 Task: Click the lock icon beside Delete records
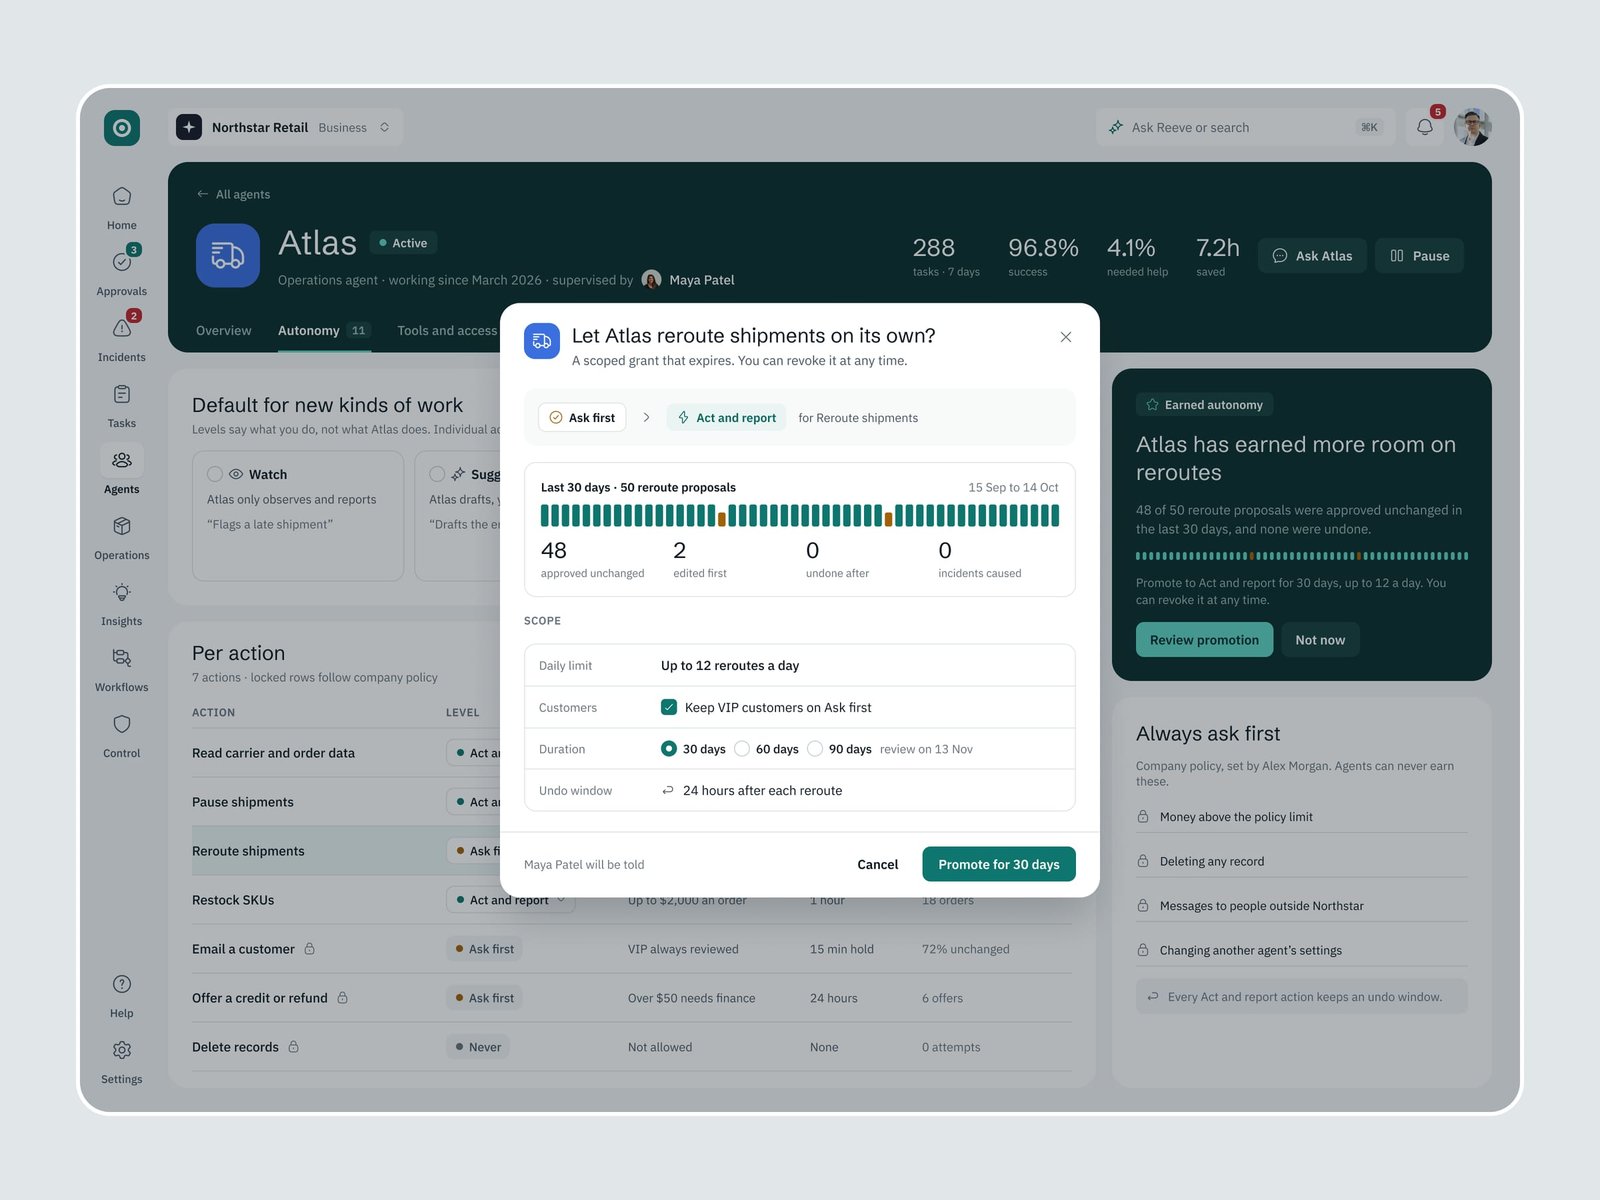(x=294, y=1047)
